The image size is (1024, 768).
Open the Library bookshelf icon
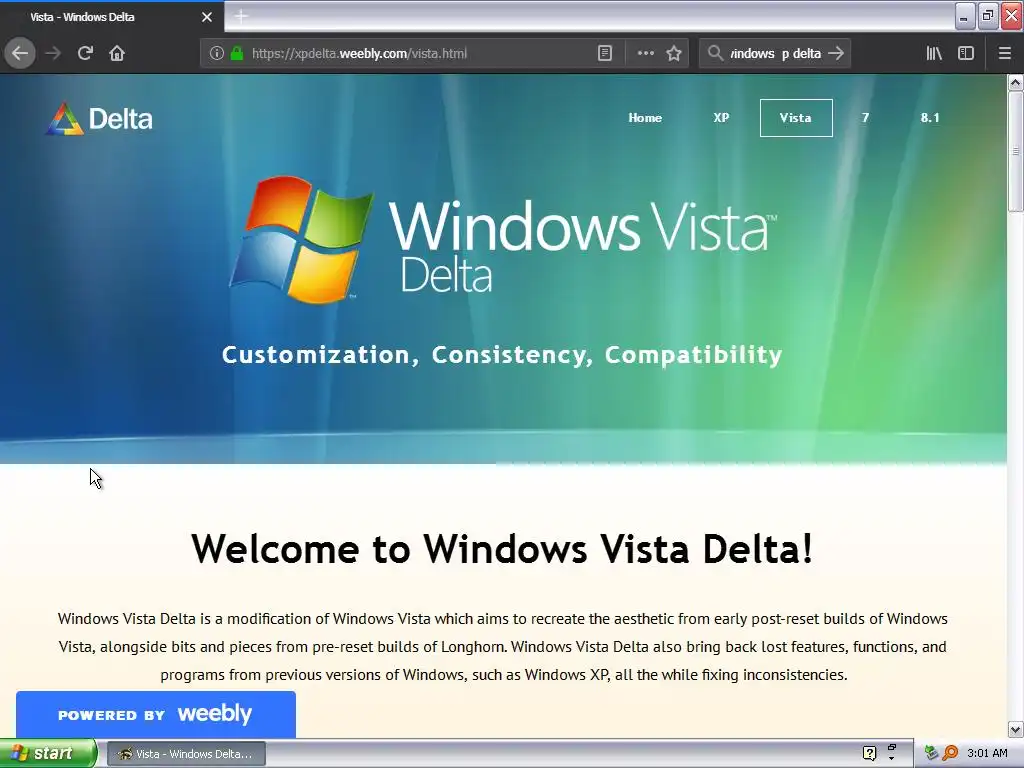click(x=934, y=53)
